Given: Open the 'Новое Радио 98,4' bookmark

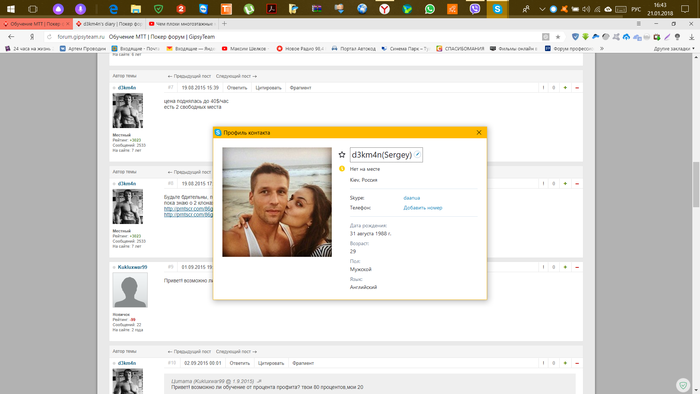Looking at the screenshot, I should tap(300, 48).
